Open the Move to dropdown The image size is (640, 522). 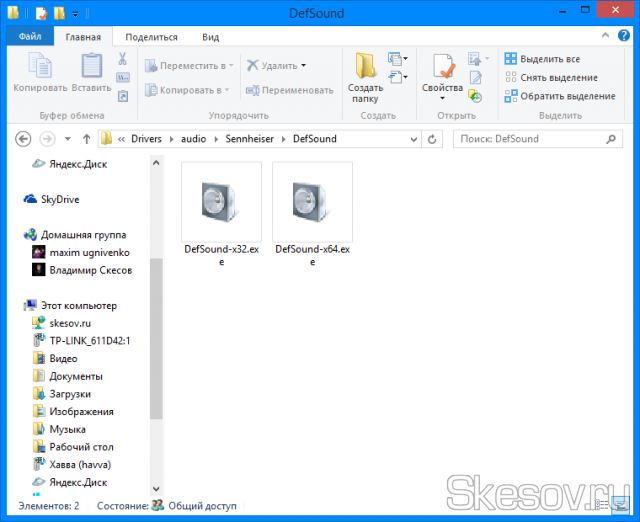[x=189, y=65]
